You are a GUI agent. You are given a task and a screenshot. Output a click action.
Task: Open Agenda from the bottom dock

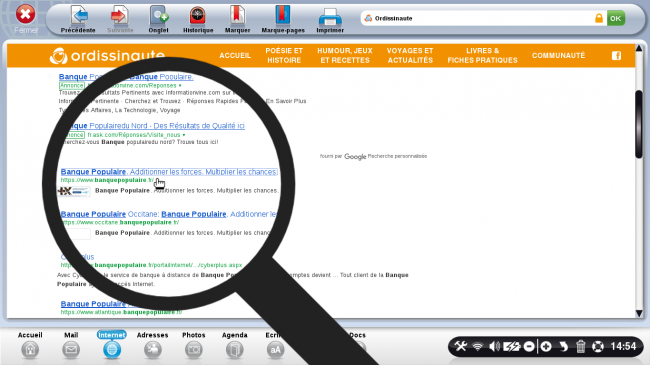(235, 349)
